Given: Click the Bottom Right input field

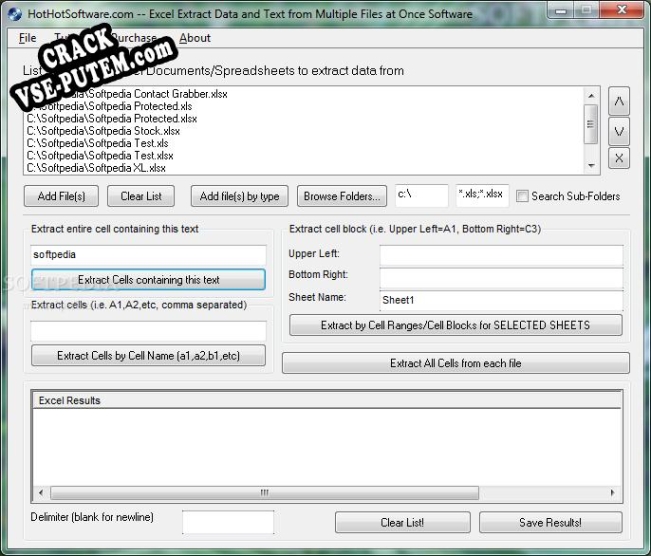Looking at the screenshot, I should [501, 278].
